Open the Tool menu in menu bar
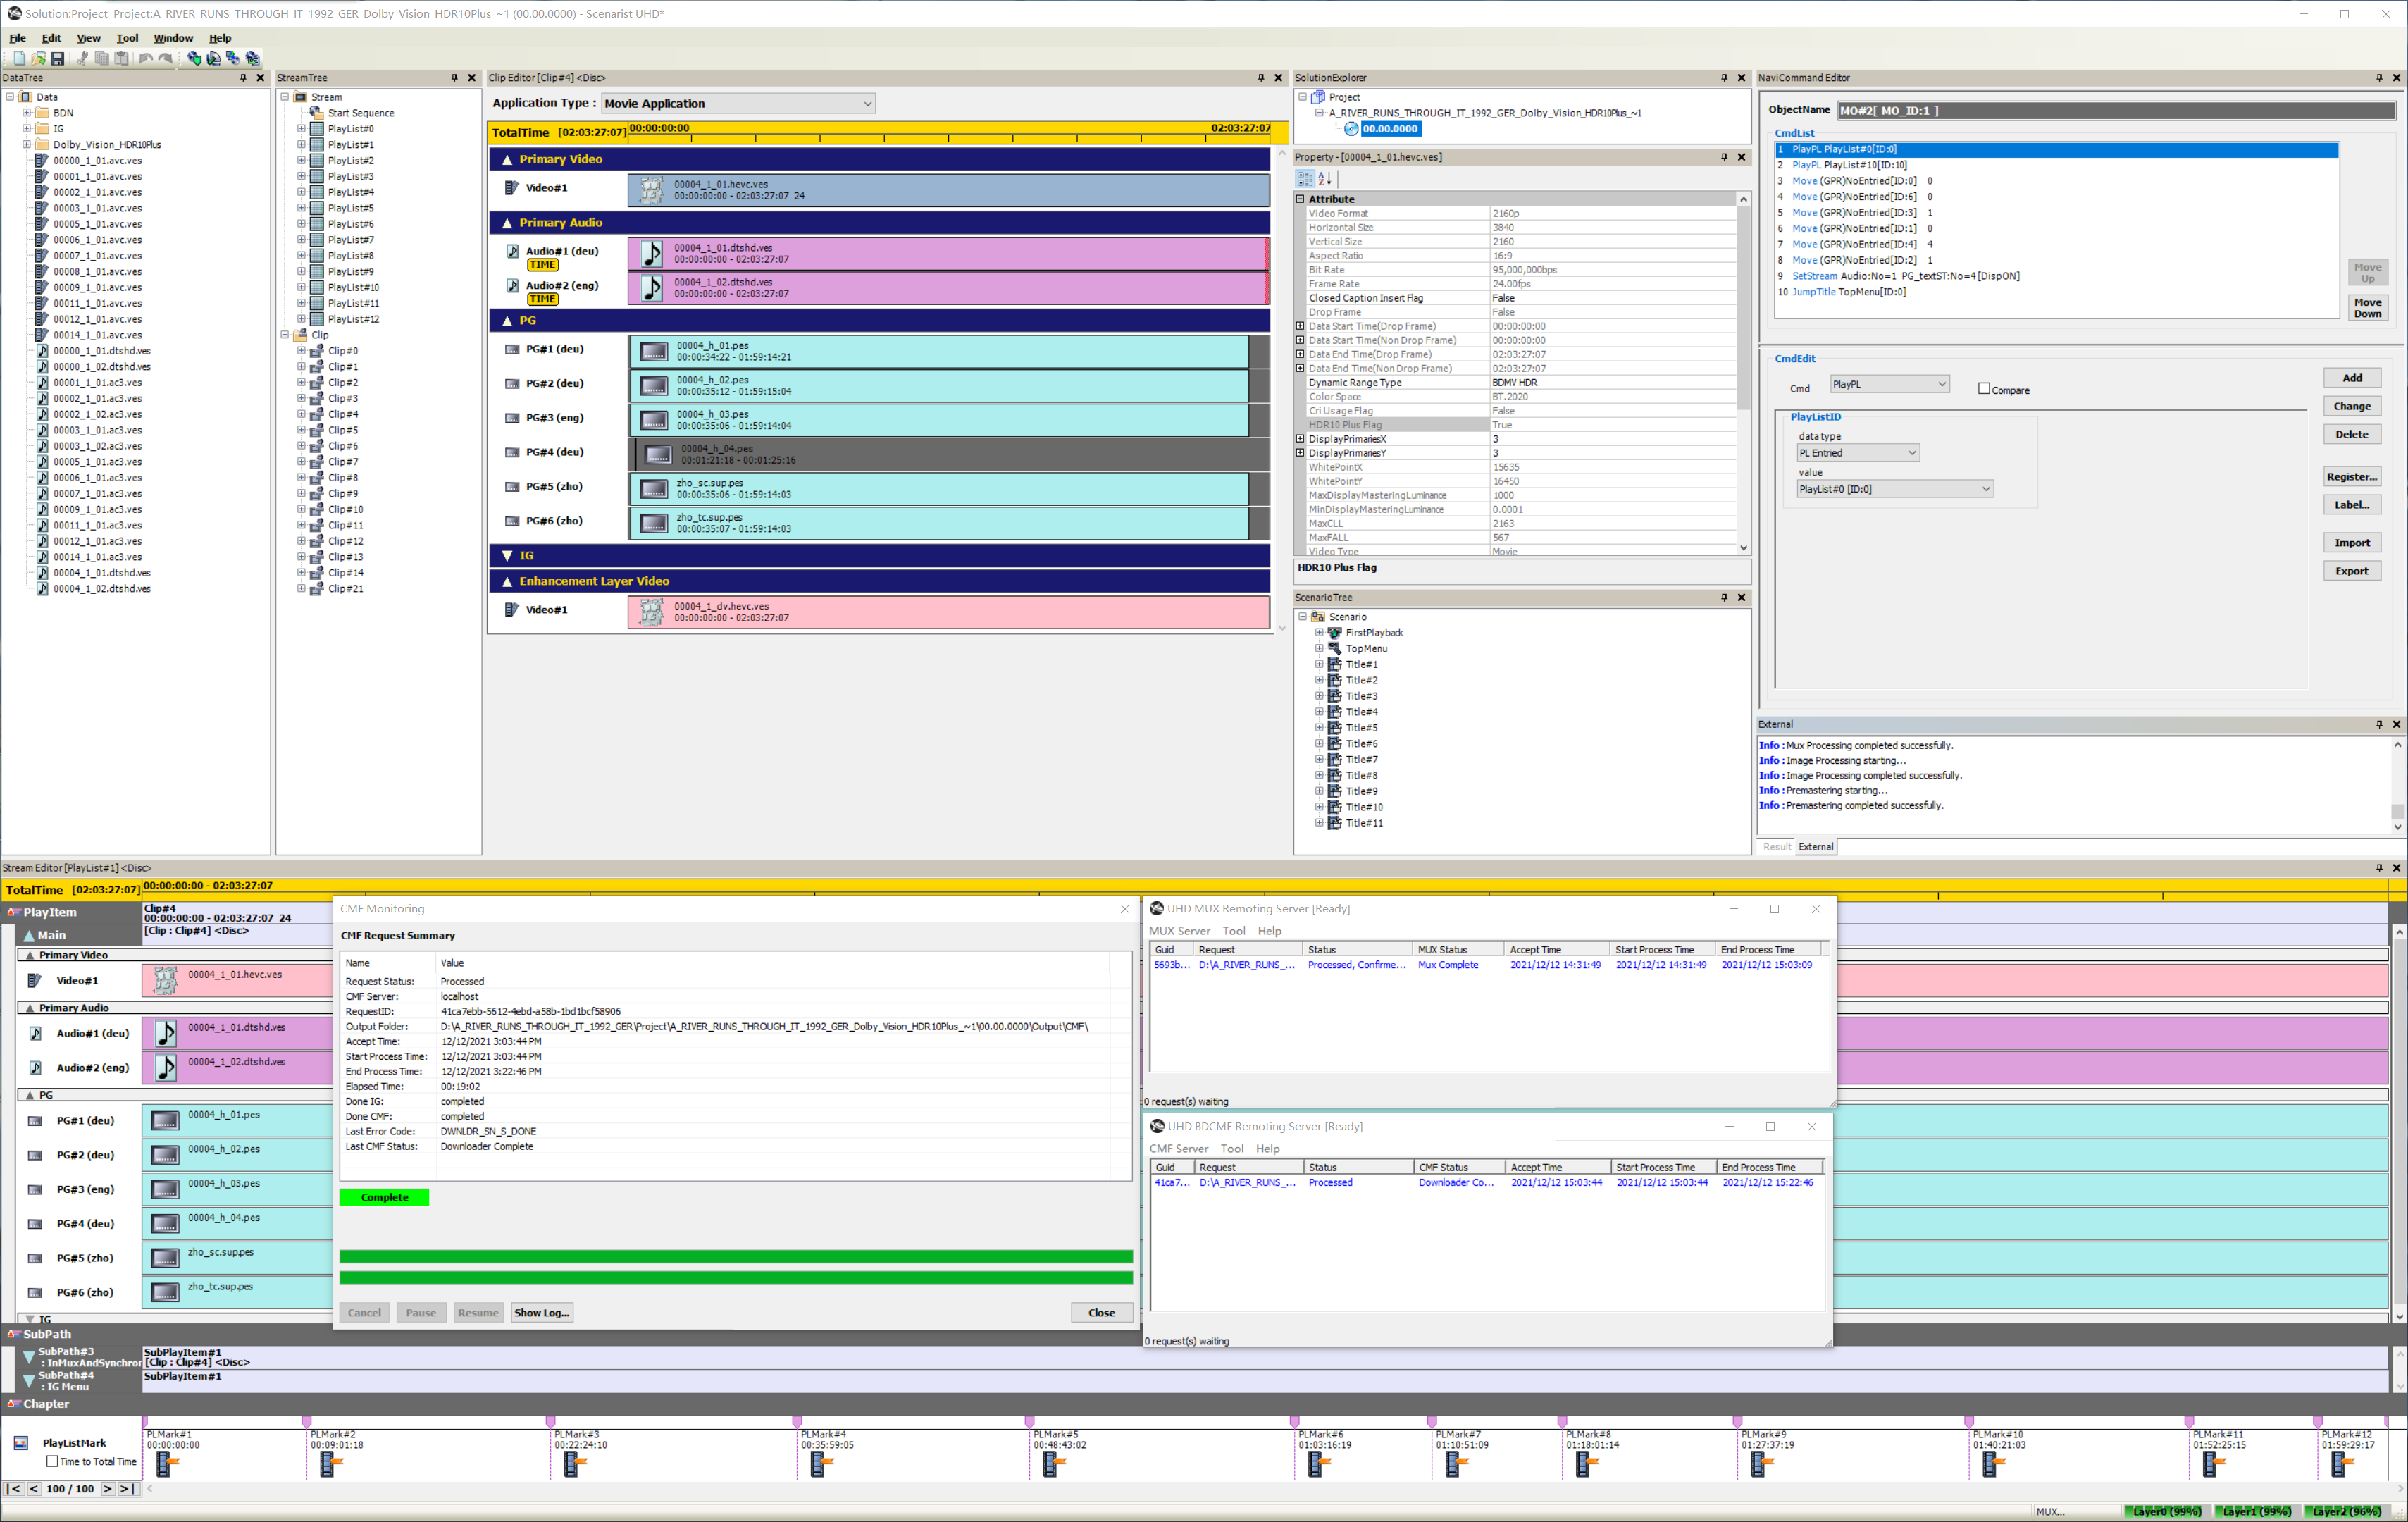The image size is (2408, 1522). tap(127, 38)
